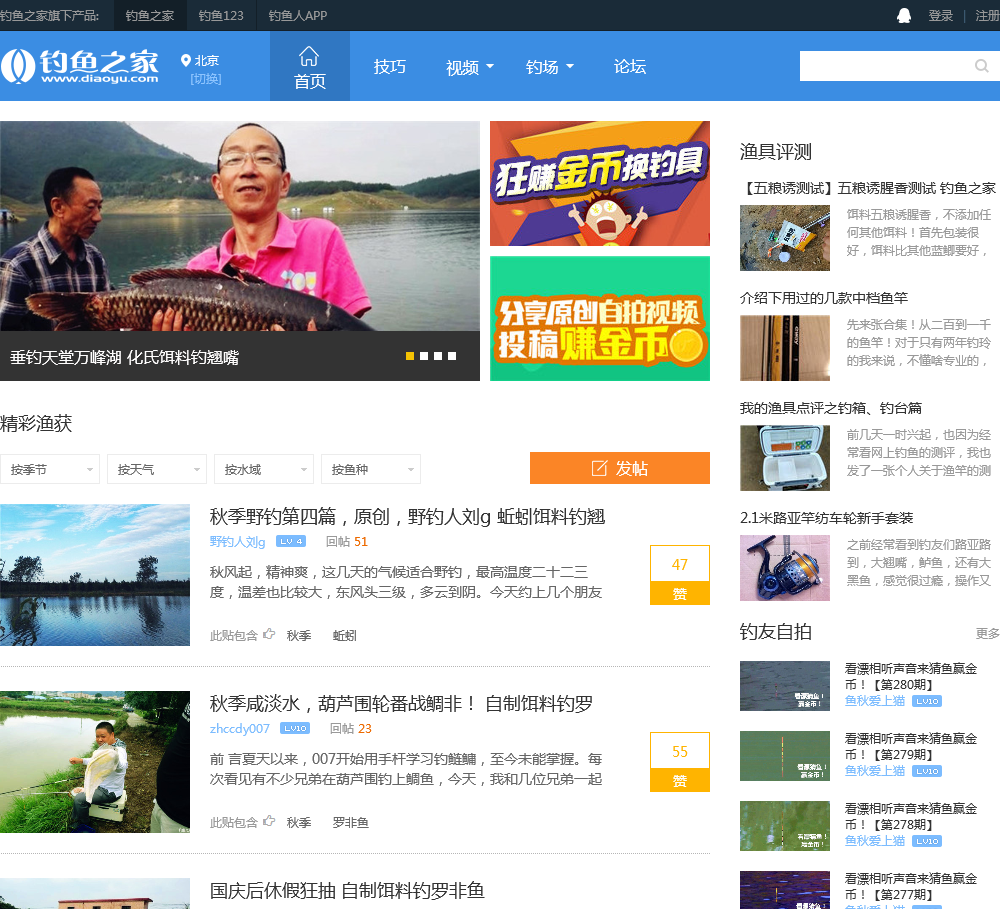Click LV10 badge beside zhccdy007
1000x909 pixels.
(x=295, y=728)
